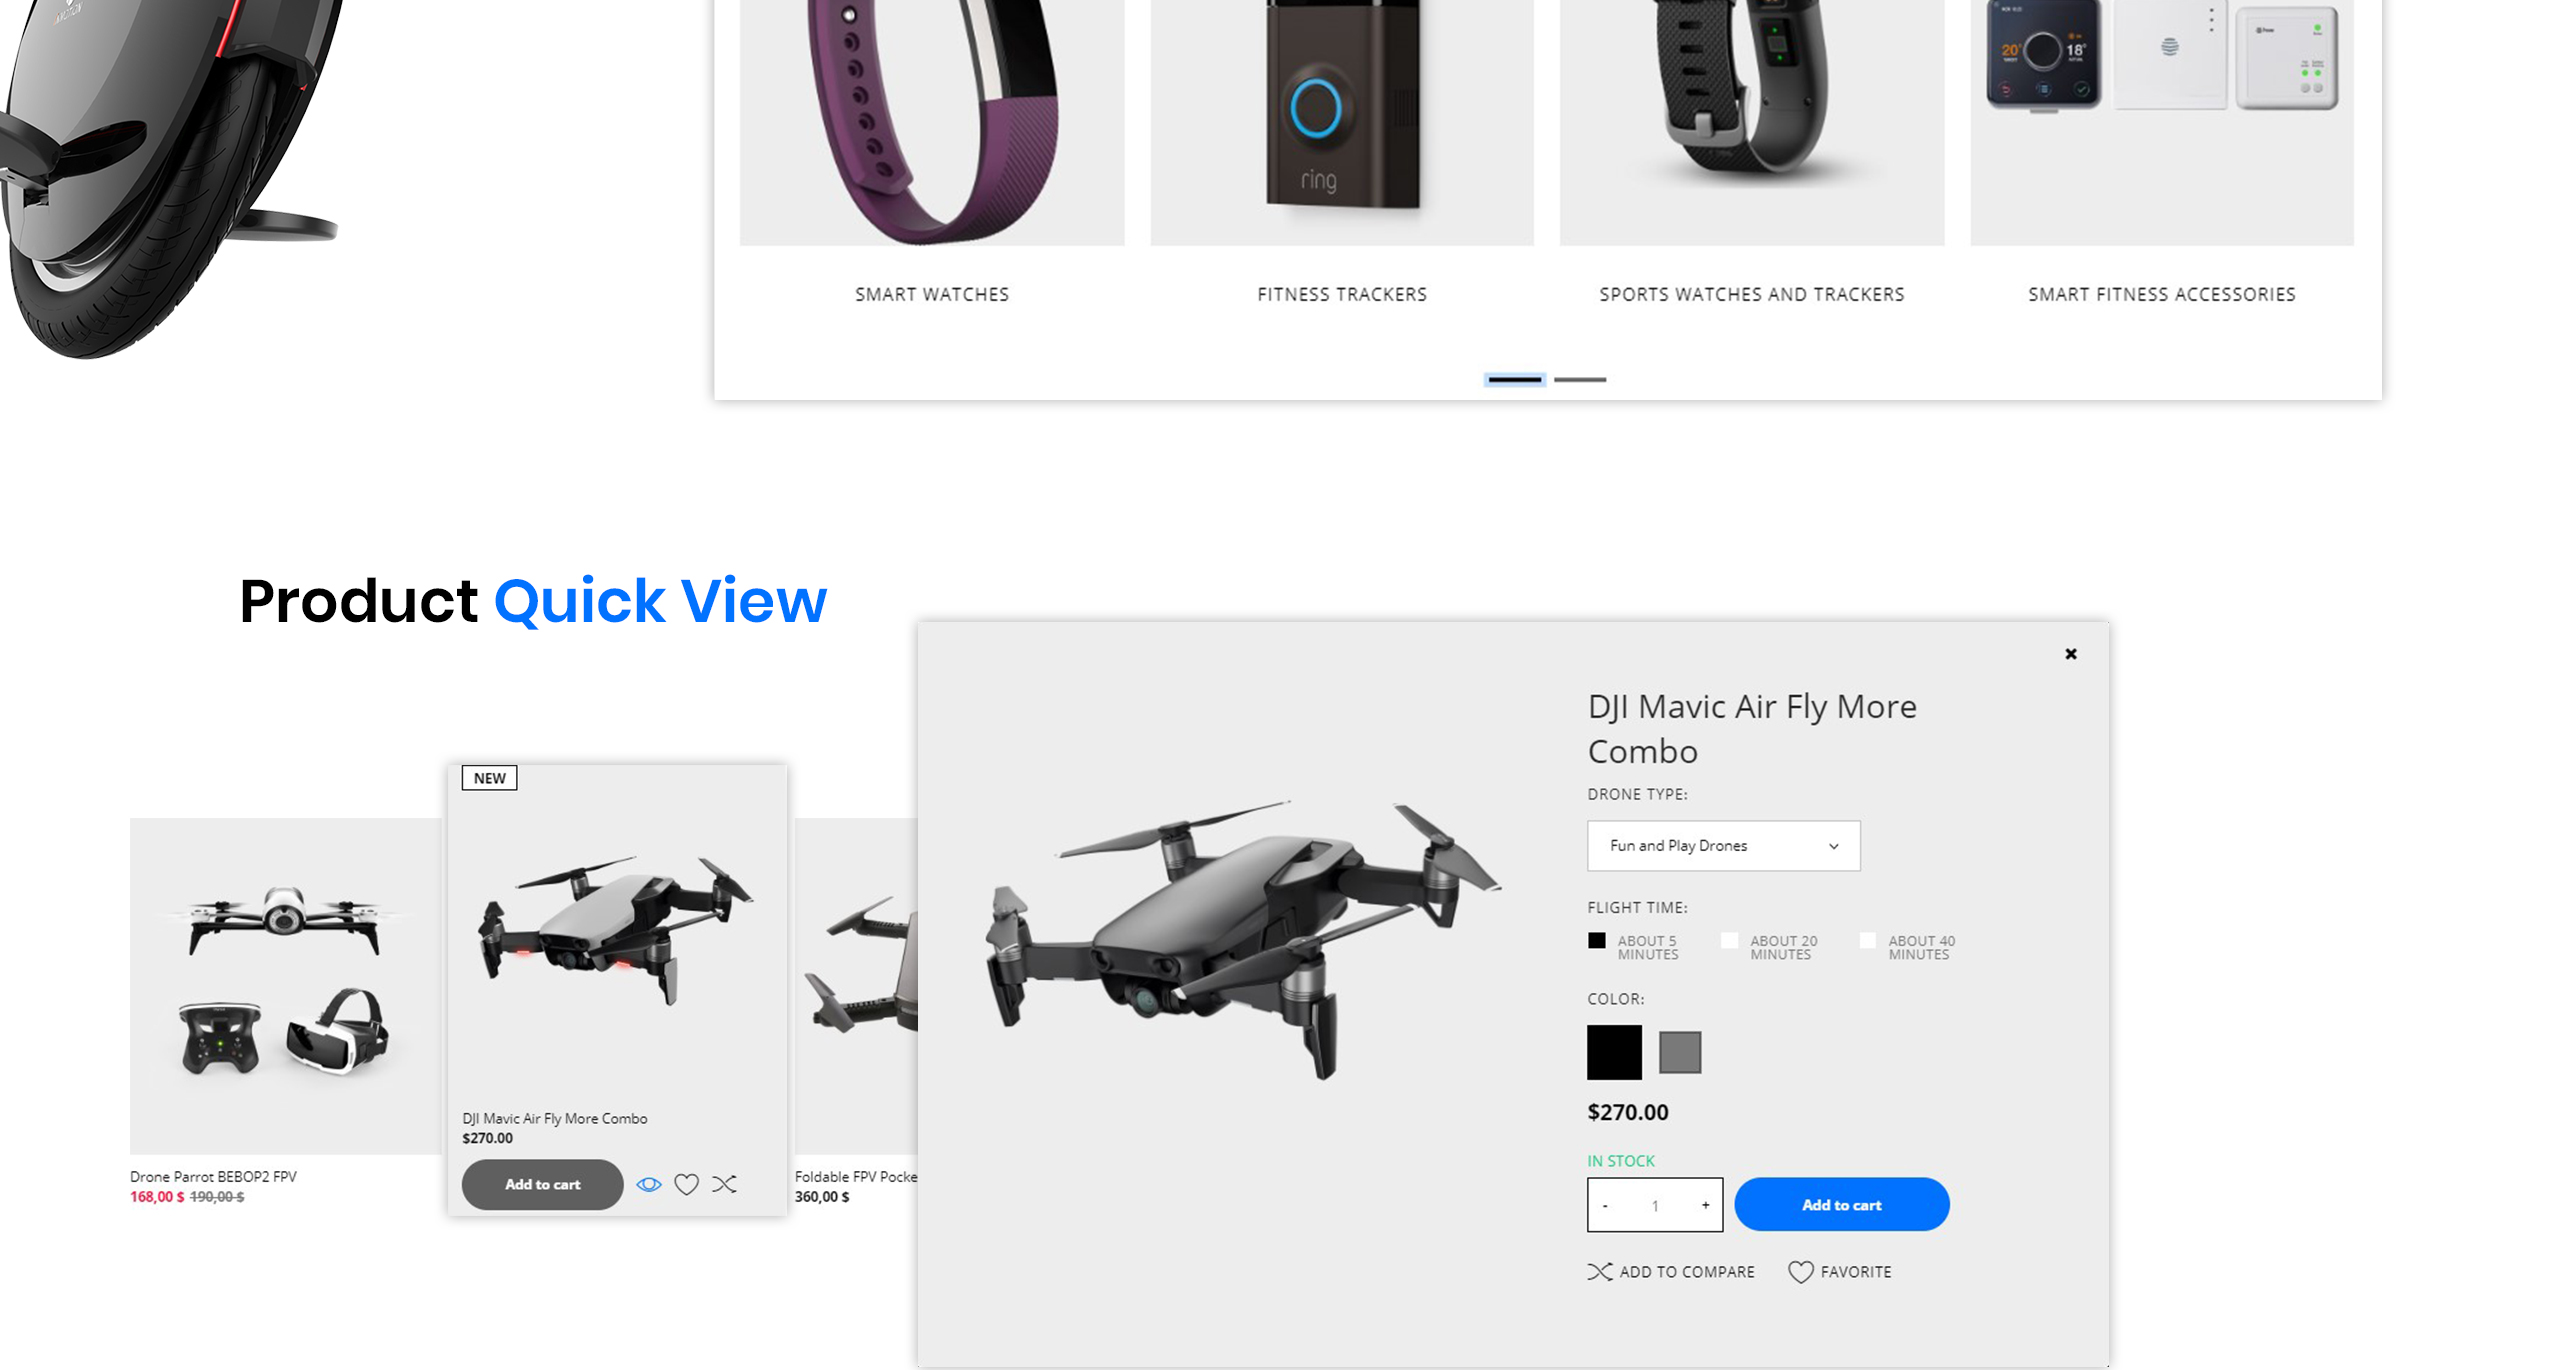This screenshot has height=1370, width=2560.
Task: Open the Smart Watches category thumbnail
Action: 932,122
